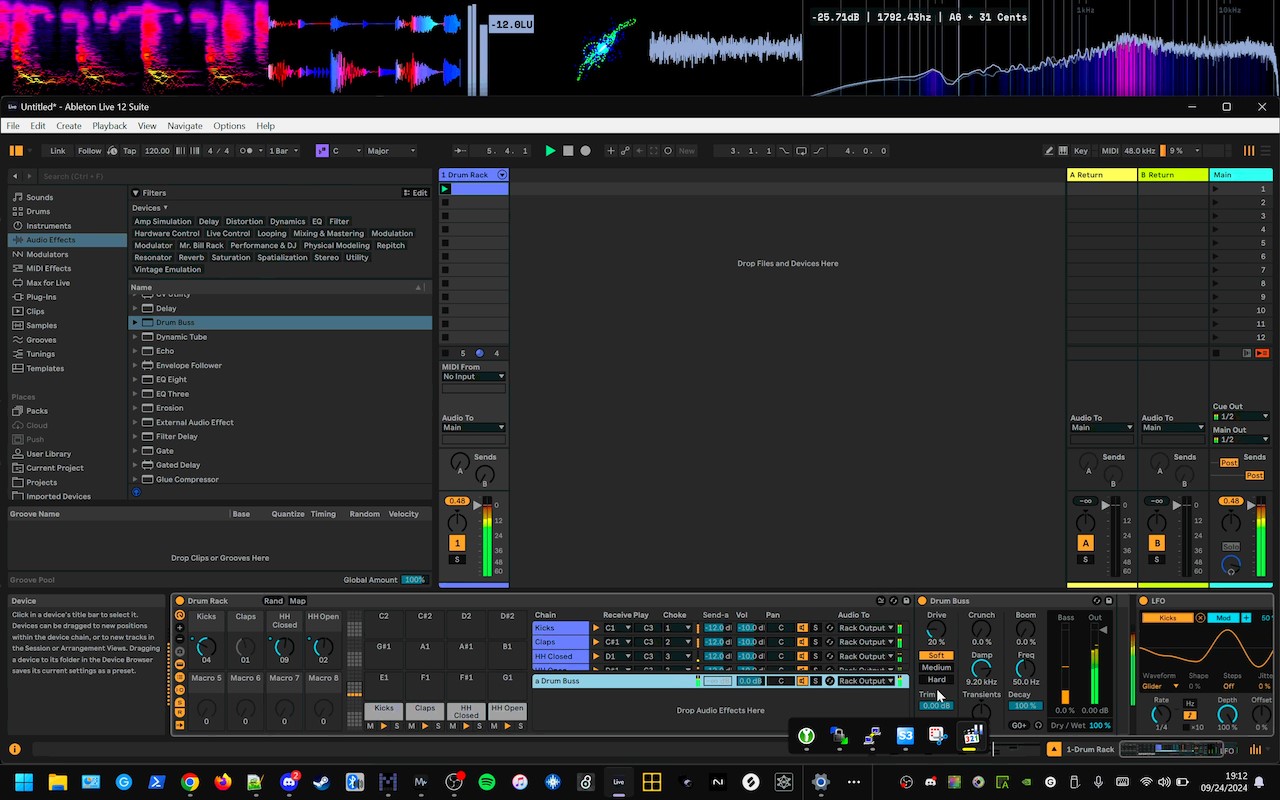The width and height of the screenshot is (1280, 800).
Task: Click the Link button
Action: (58, 151)
